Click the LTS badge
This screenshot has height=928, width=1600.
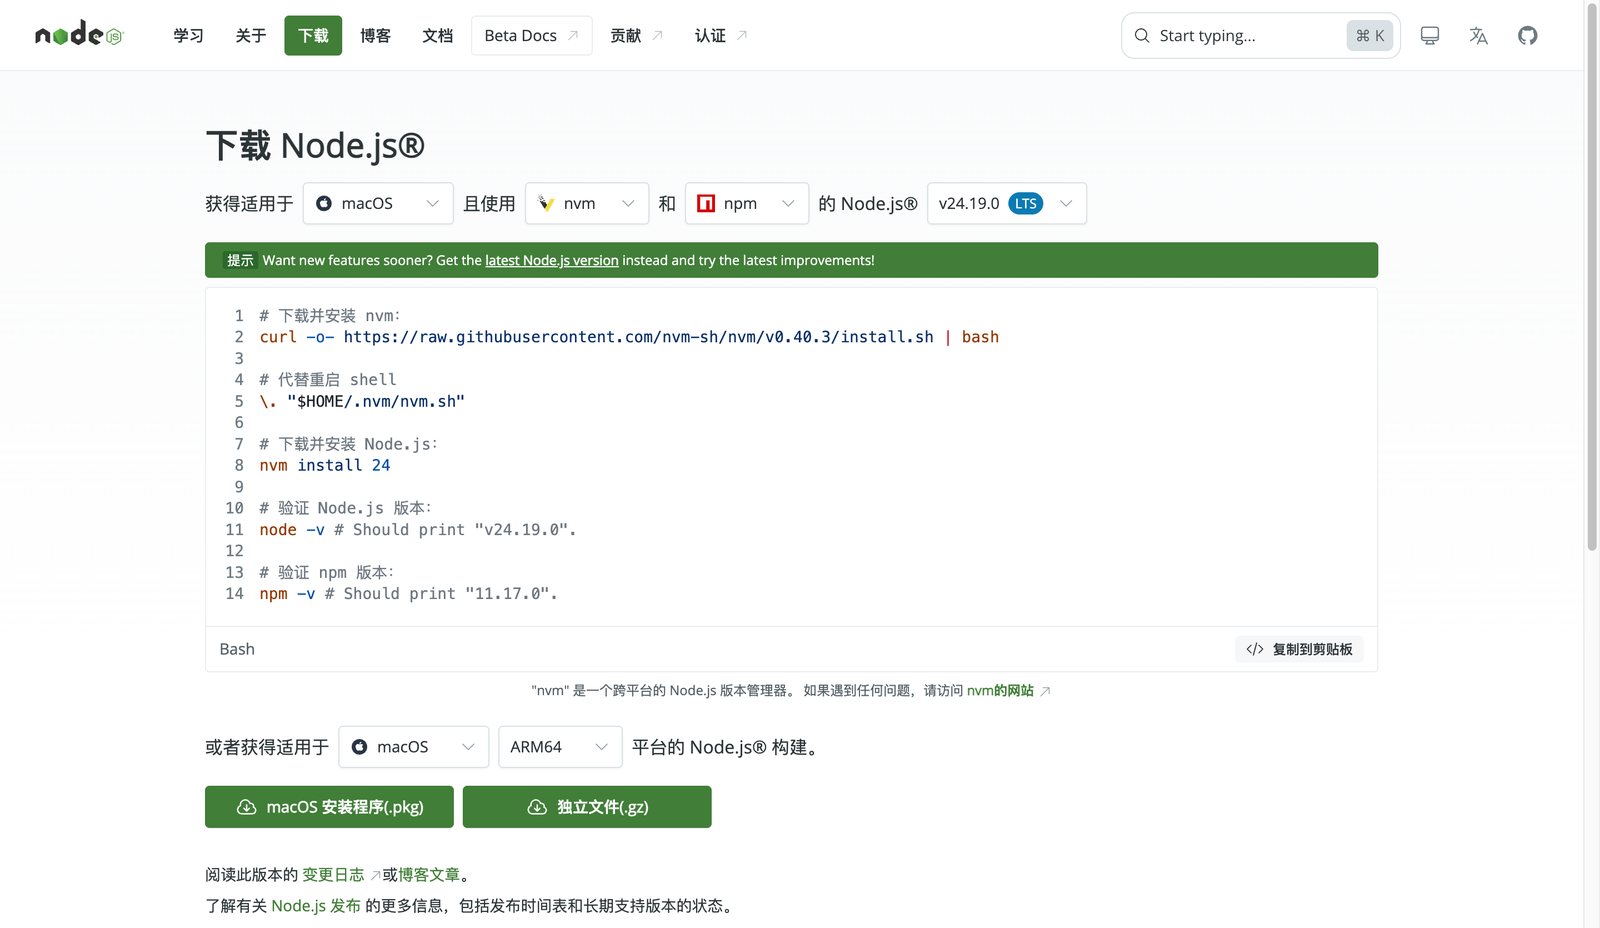click(1026, 203)
